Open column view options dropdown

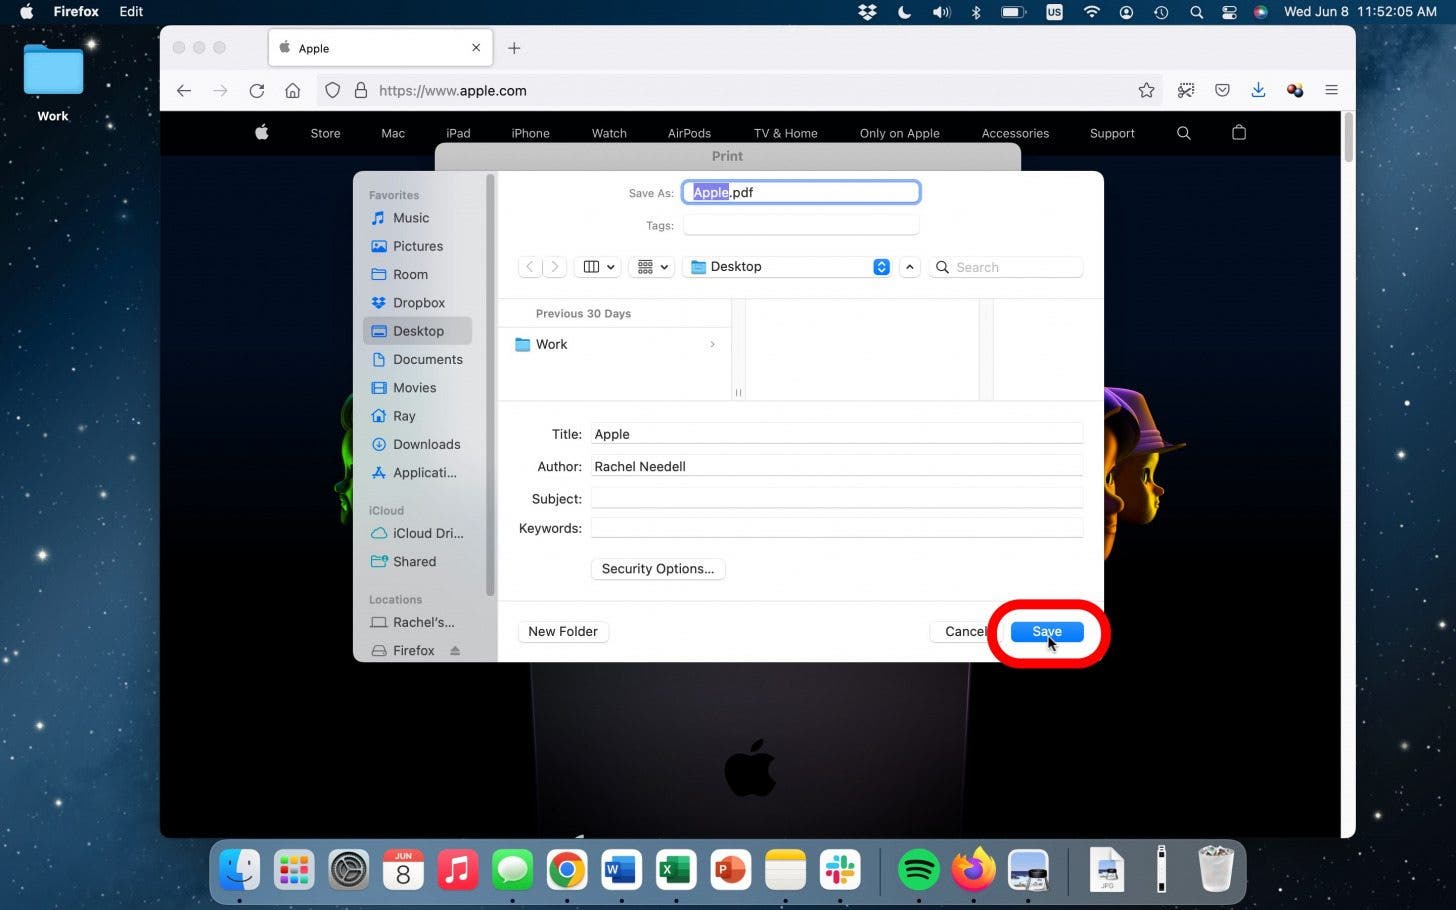pos(599,267)
